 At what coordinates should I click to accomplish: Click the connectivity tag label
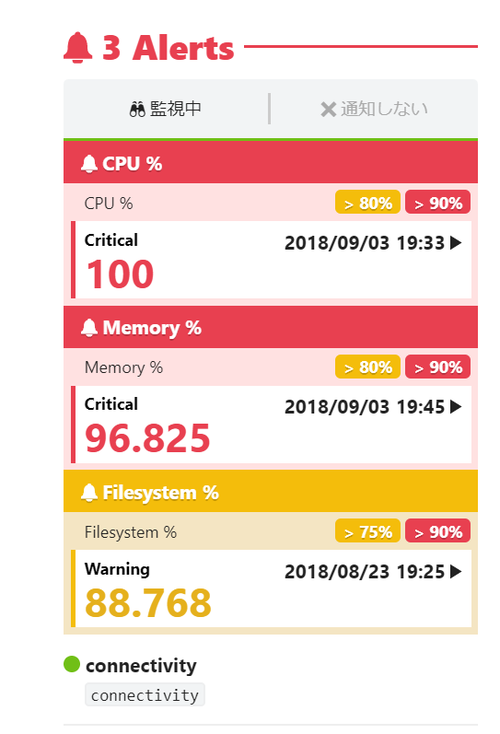145,695
